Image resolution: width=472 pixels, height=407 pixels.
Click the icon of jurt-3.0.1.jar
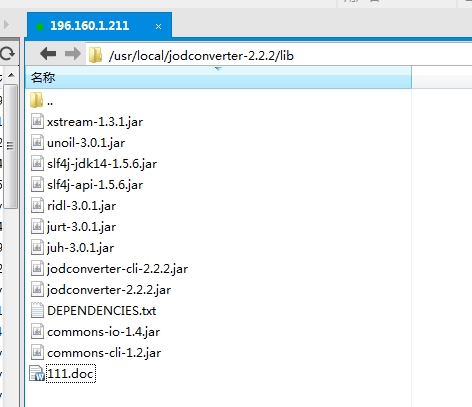point(37,226)
